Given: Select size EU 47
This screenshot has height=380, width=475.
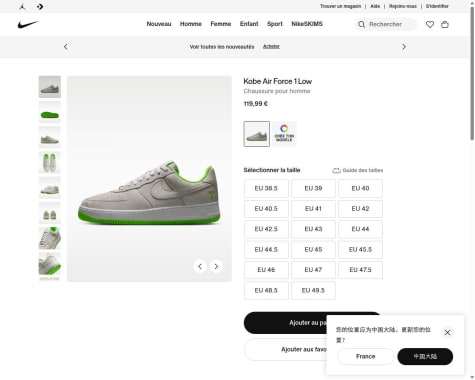Looking at the screenshot, I should [x=313, y=270].
